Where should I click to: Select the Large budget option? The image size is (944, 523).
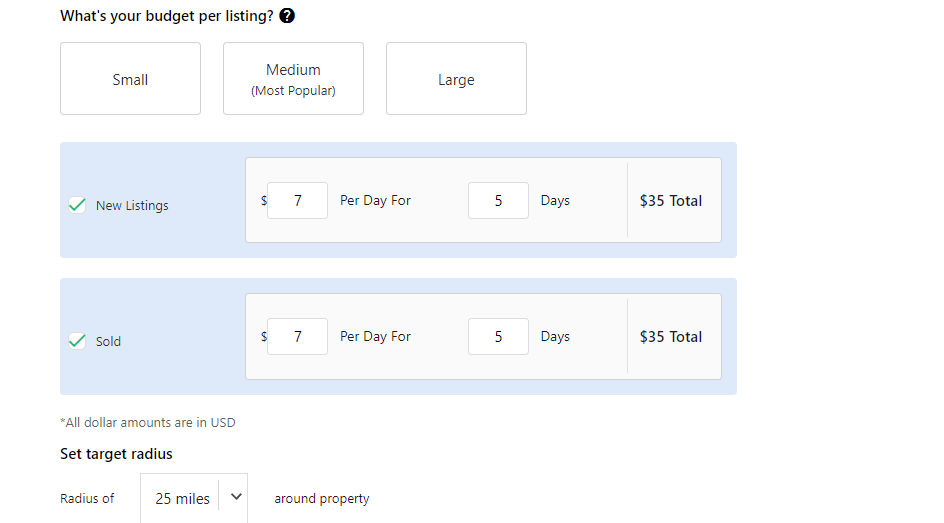(x=456, y=78)
